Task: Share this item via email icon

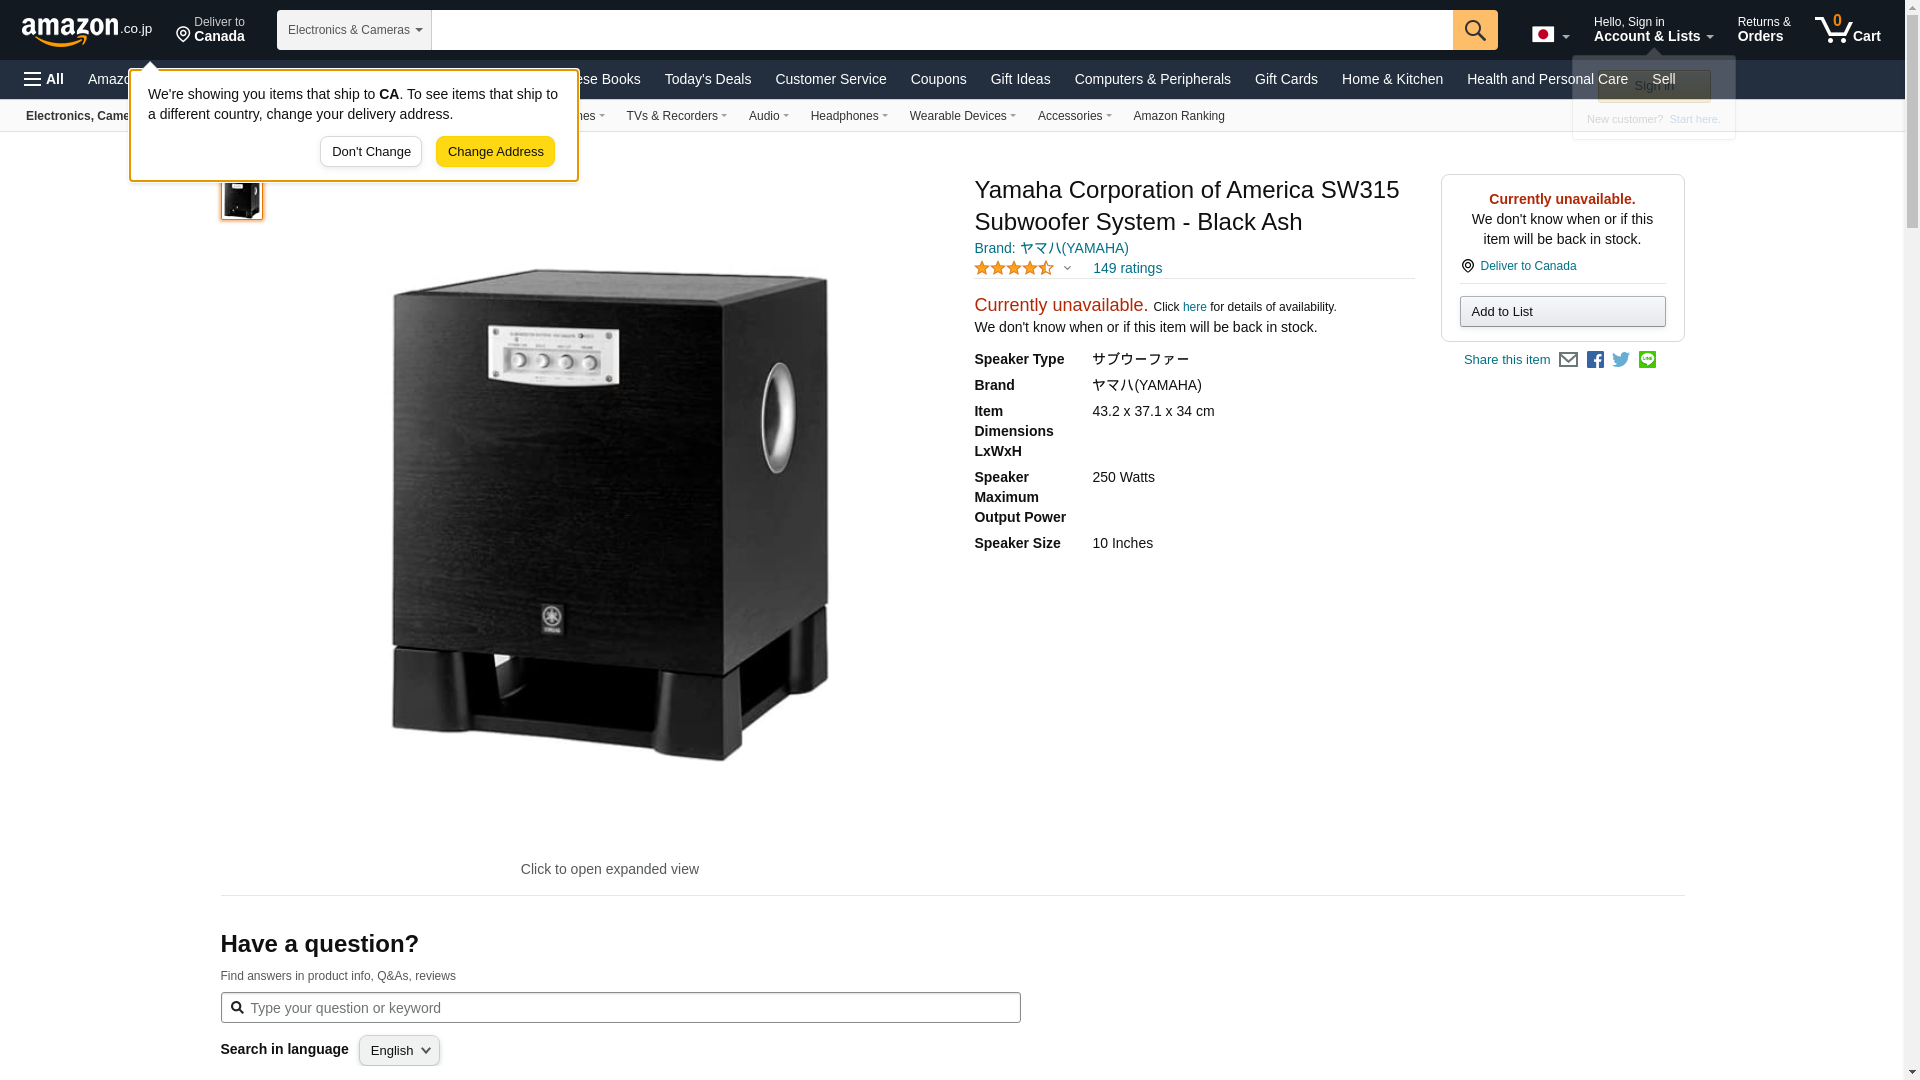Action: click(1568, 360)
